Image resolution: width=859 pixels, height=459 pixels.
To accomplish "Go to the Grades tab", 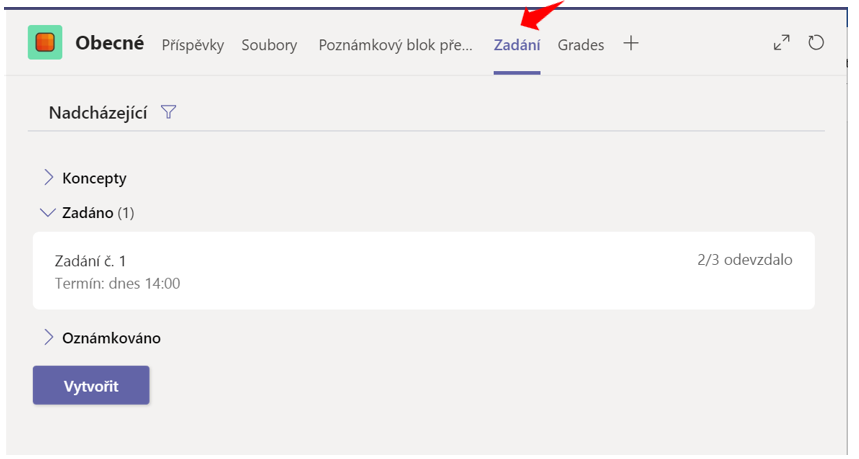I will click(x=581, y=45).
